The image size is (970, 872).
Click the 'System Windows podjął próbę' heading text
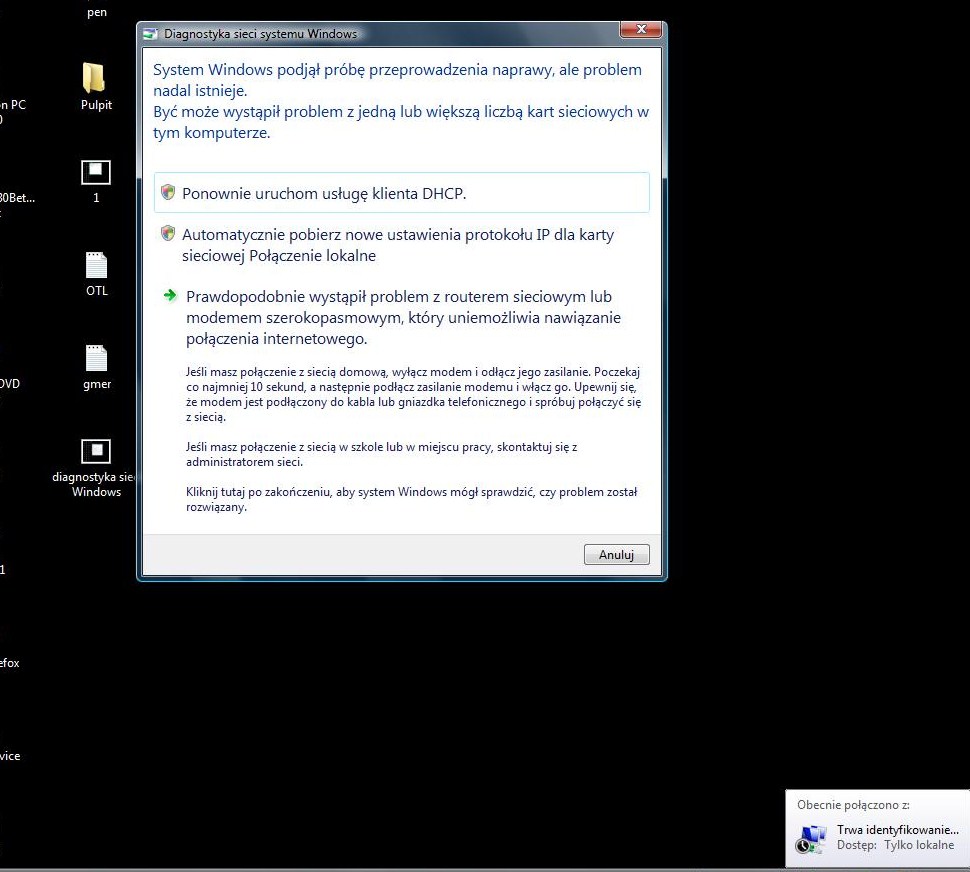click(x=397, y=80)
